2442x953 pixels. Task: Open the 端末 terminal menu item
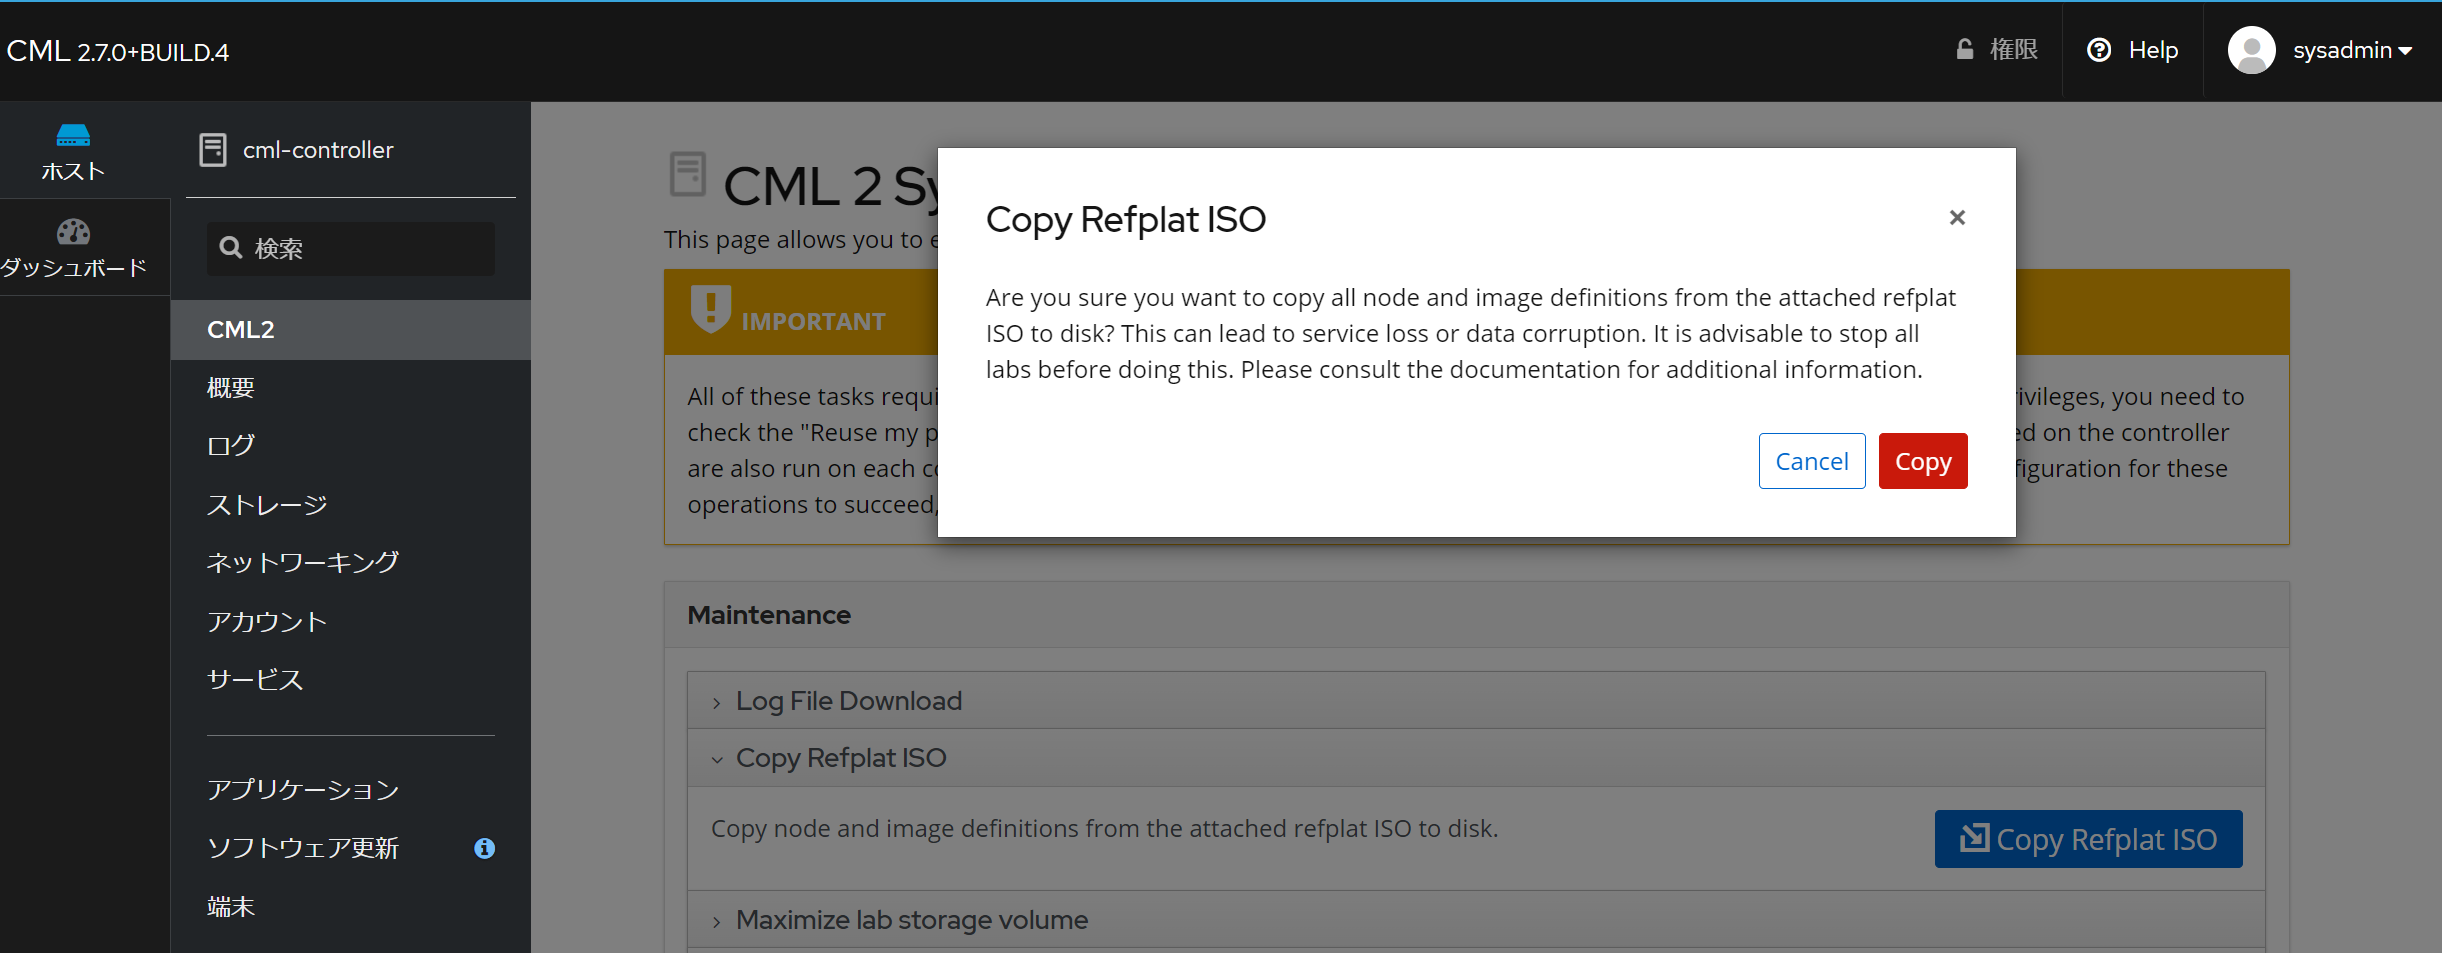pos(231,907)
